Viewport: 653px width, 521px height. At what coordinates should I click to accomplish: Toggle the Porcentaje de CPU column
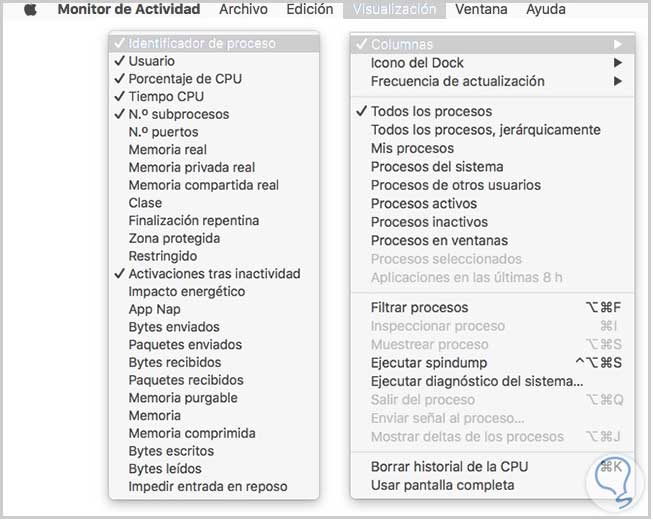[185, 79]
